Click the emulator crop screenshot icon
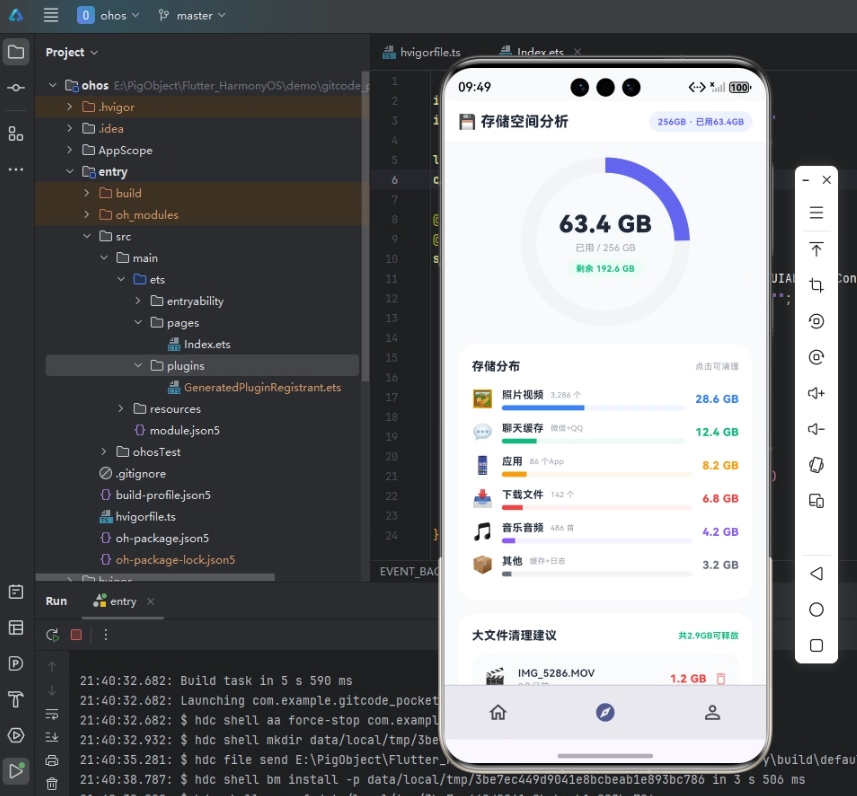The image size is (857, 796). pyautogui.click(x=816, y=285)
